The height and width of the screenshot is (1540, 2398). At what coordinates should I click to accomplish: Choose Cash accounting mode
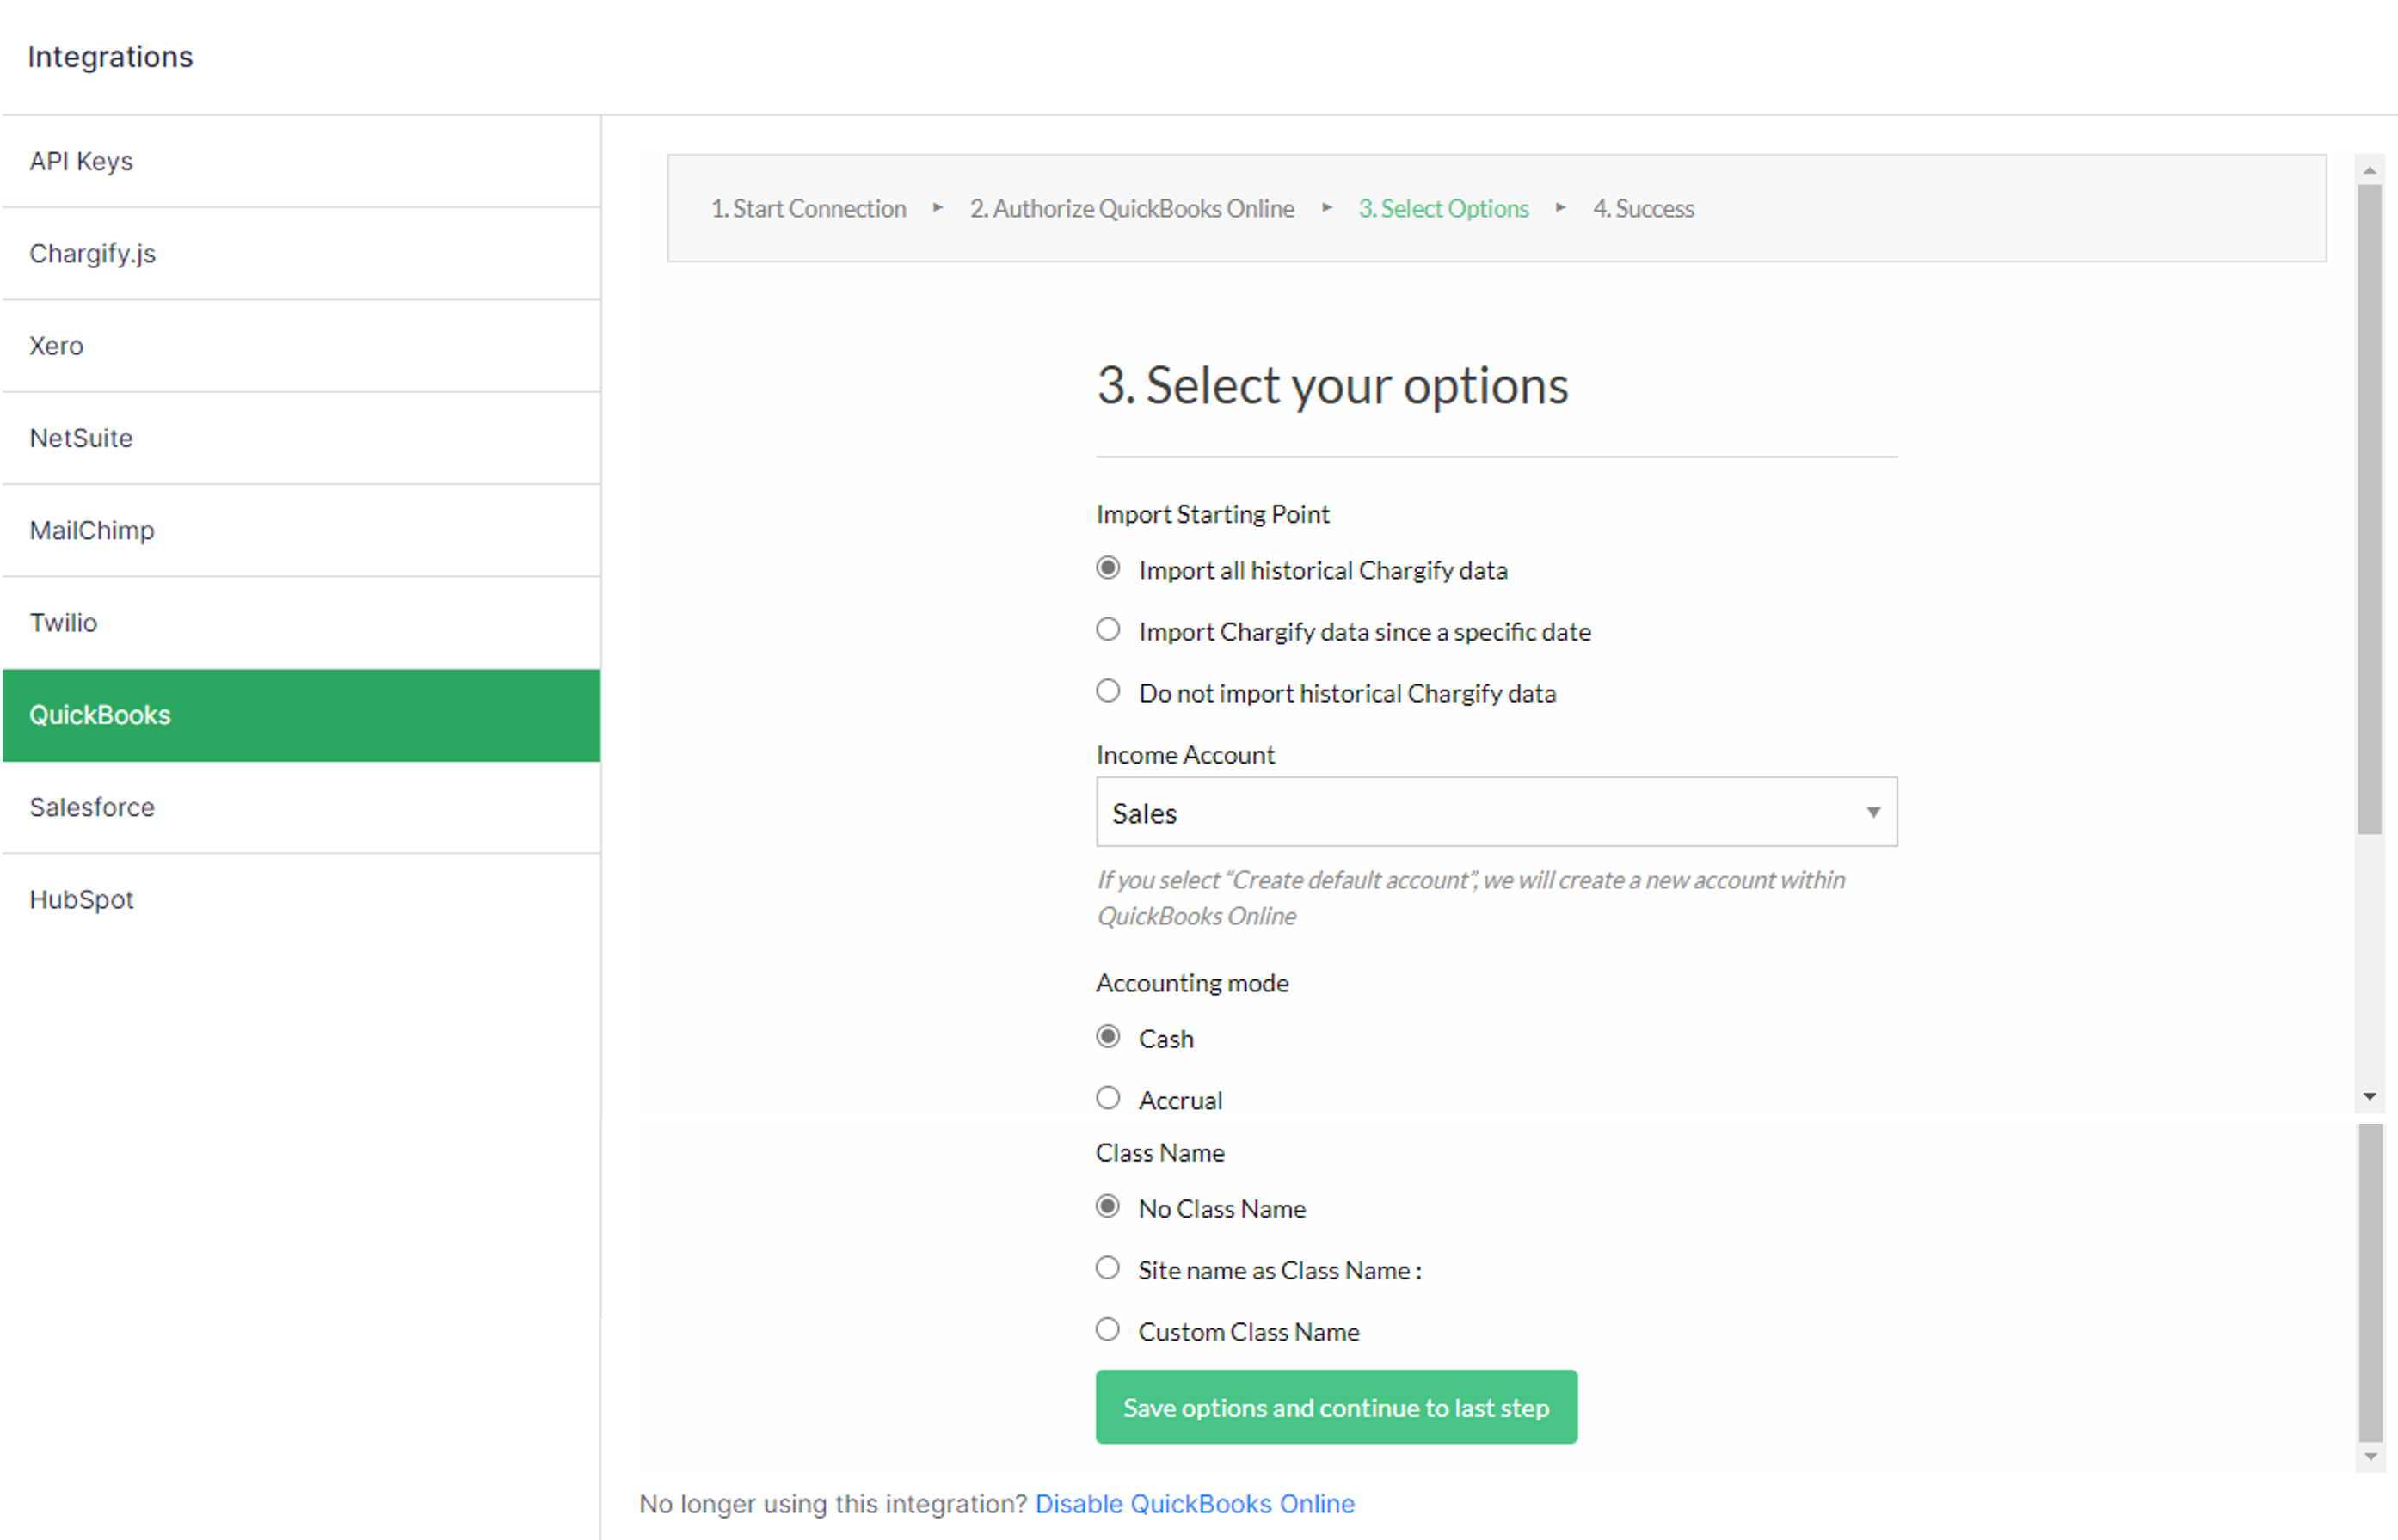[x=1107, y=1037]
